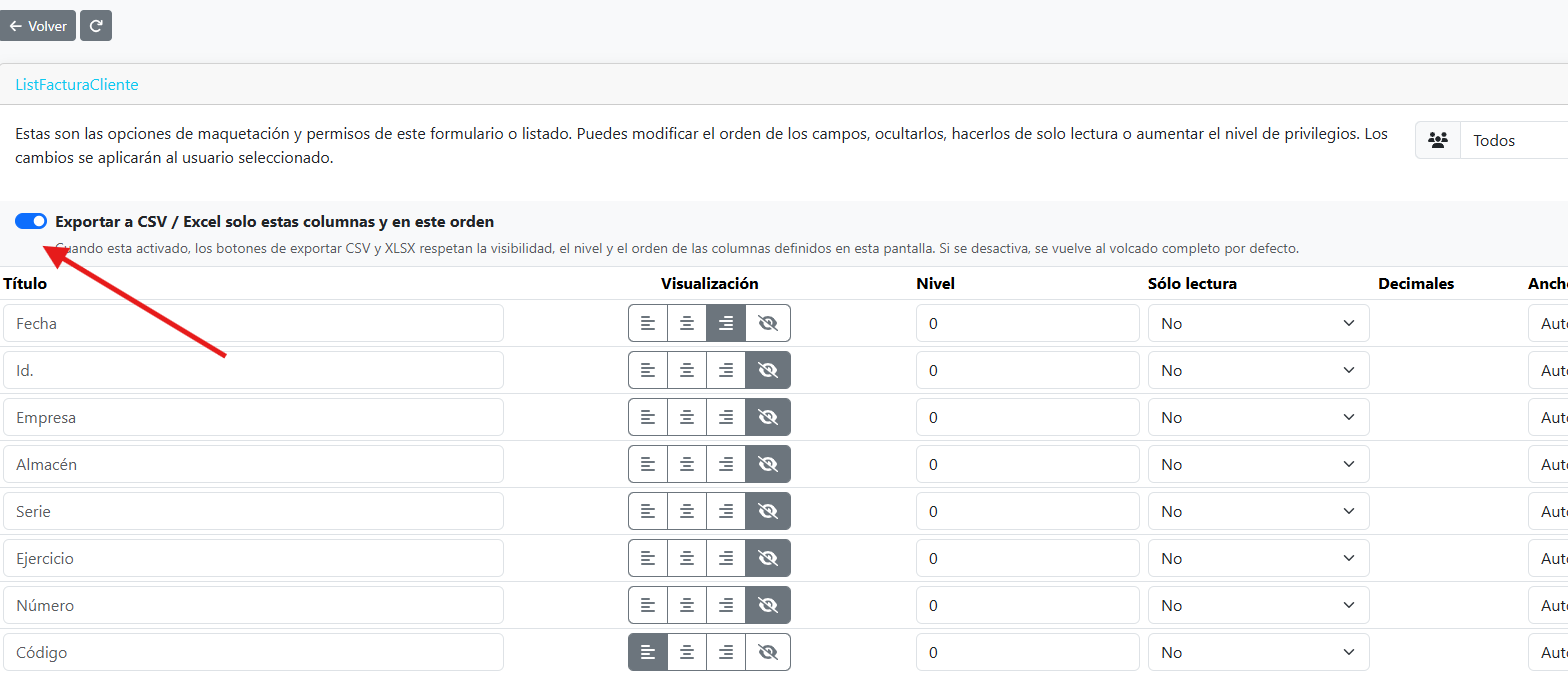Hide the Fecha column with eye icon

[x=768, y=323]
